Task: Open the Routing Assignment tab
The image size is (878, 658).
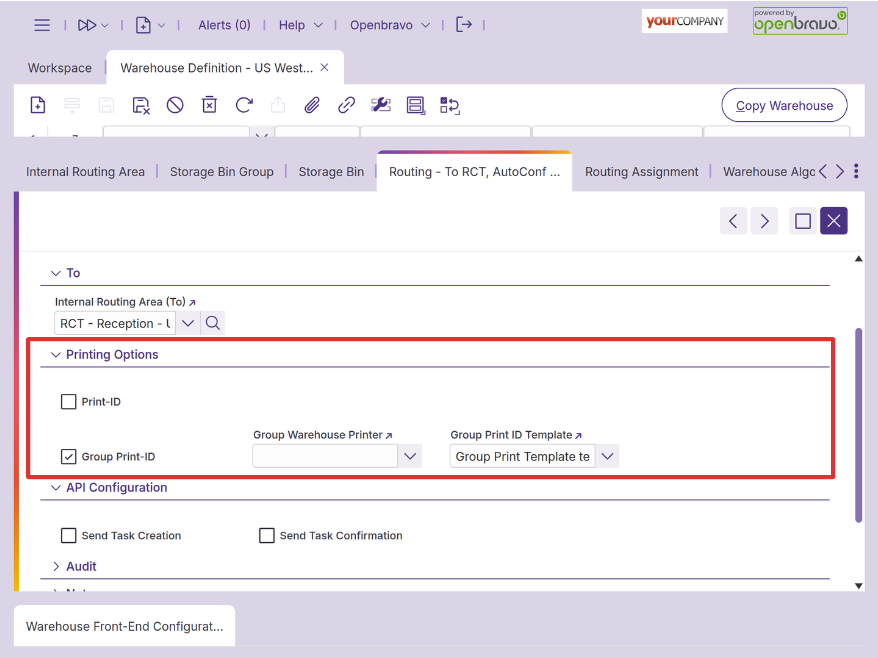Action: [641, 172]
